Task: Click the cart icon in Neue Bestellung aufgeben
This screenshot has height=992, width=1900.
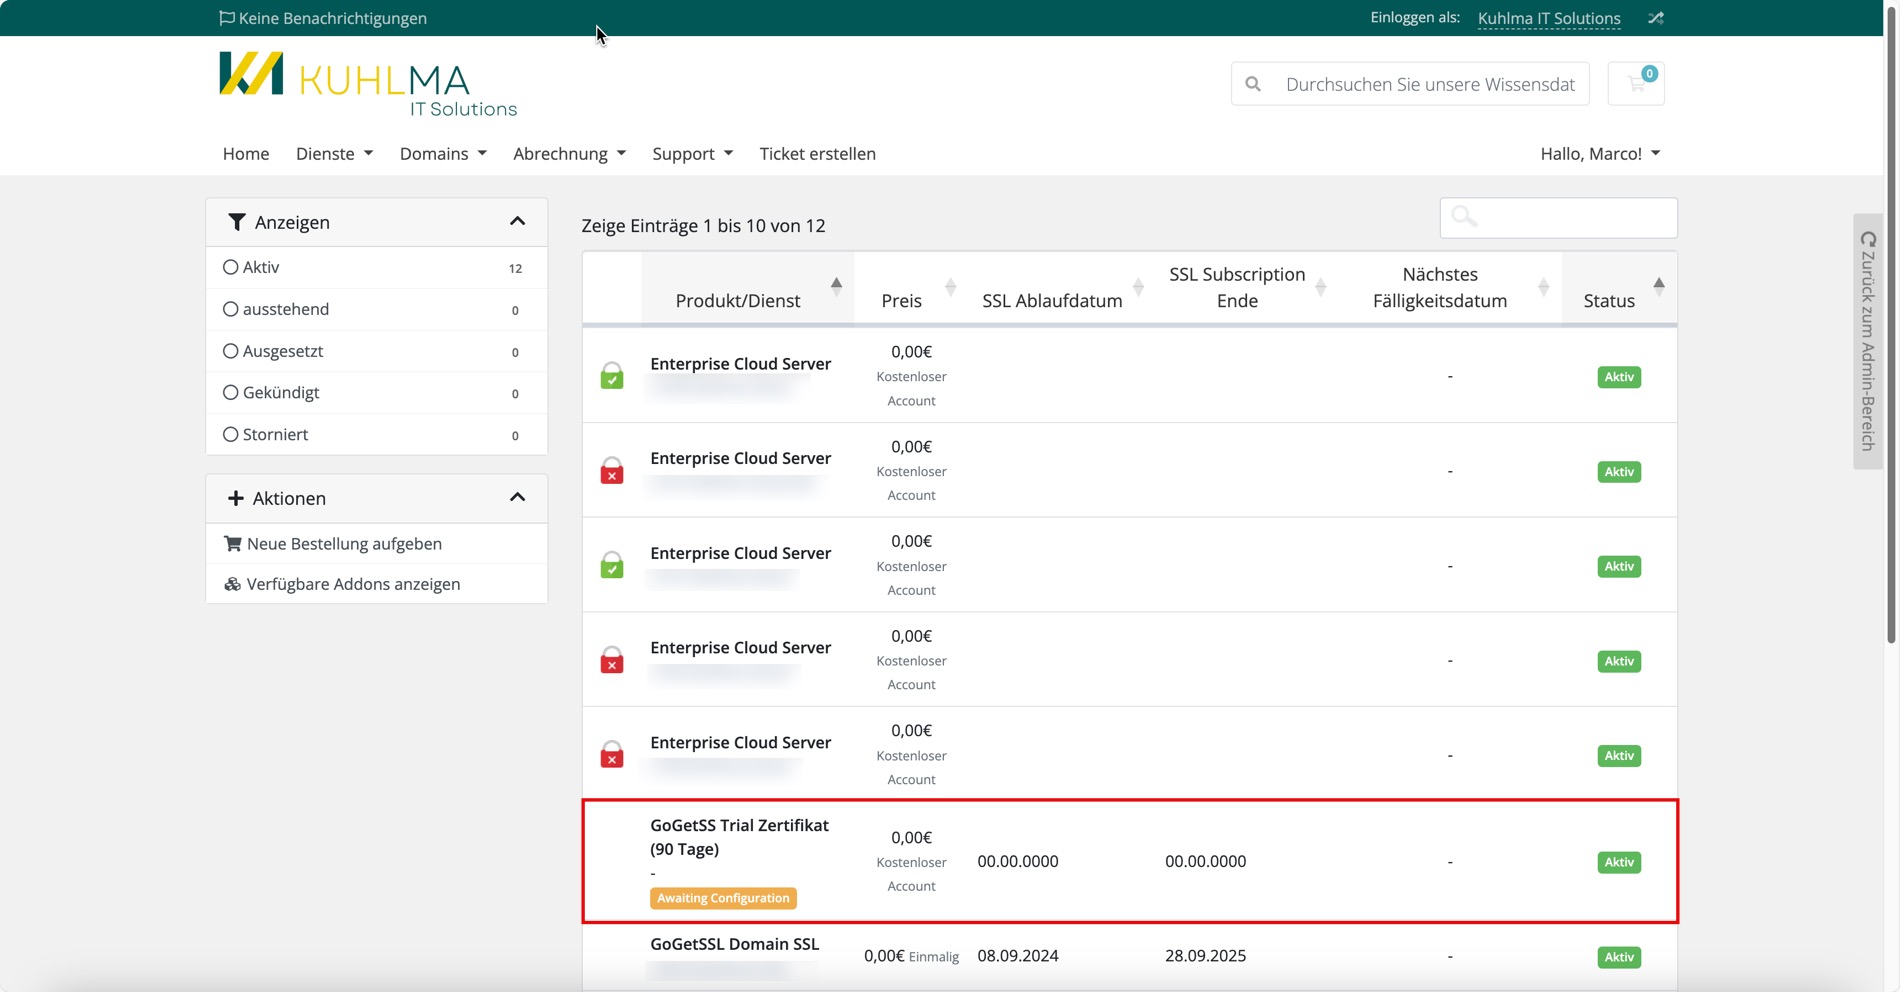Action: [x=233, y=543]
